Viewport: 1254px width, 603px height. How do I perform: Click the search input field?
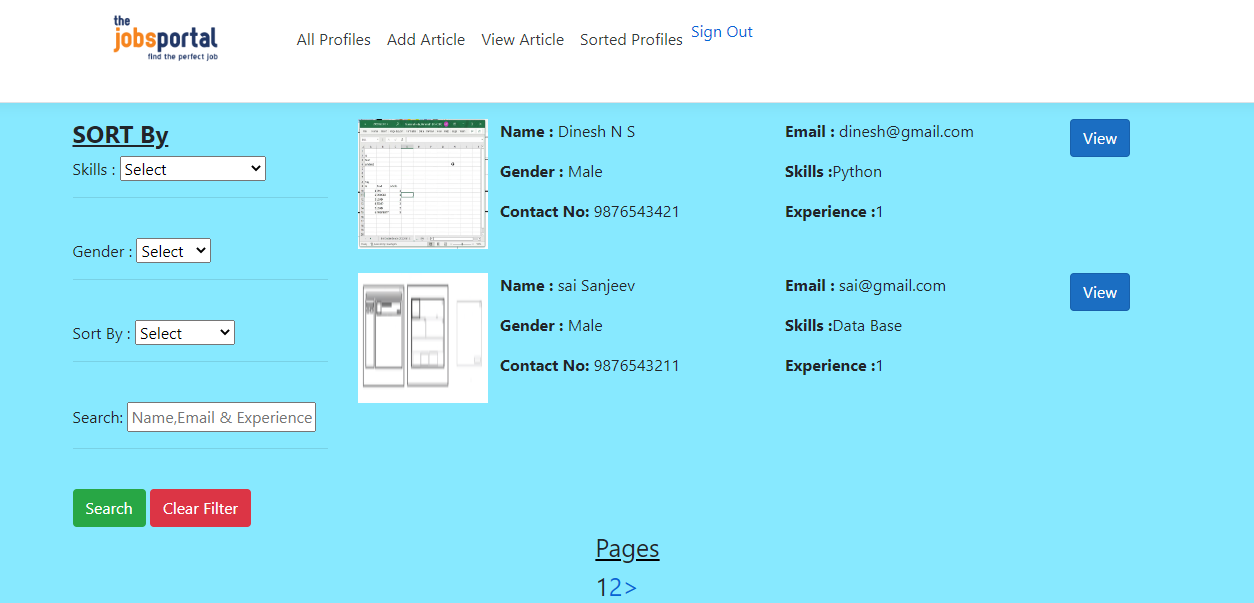221,416
